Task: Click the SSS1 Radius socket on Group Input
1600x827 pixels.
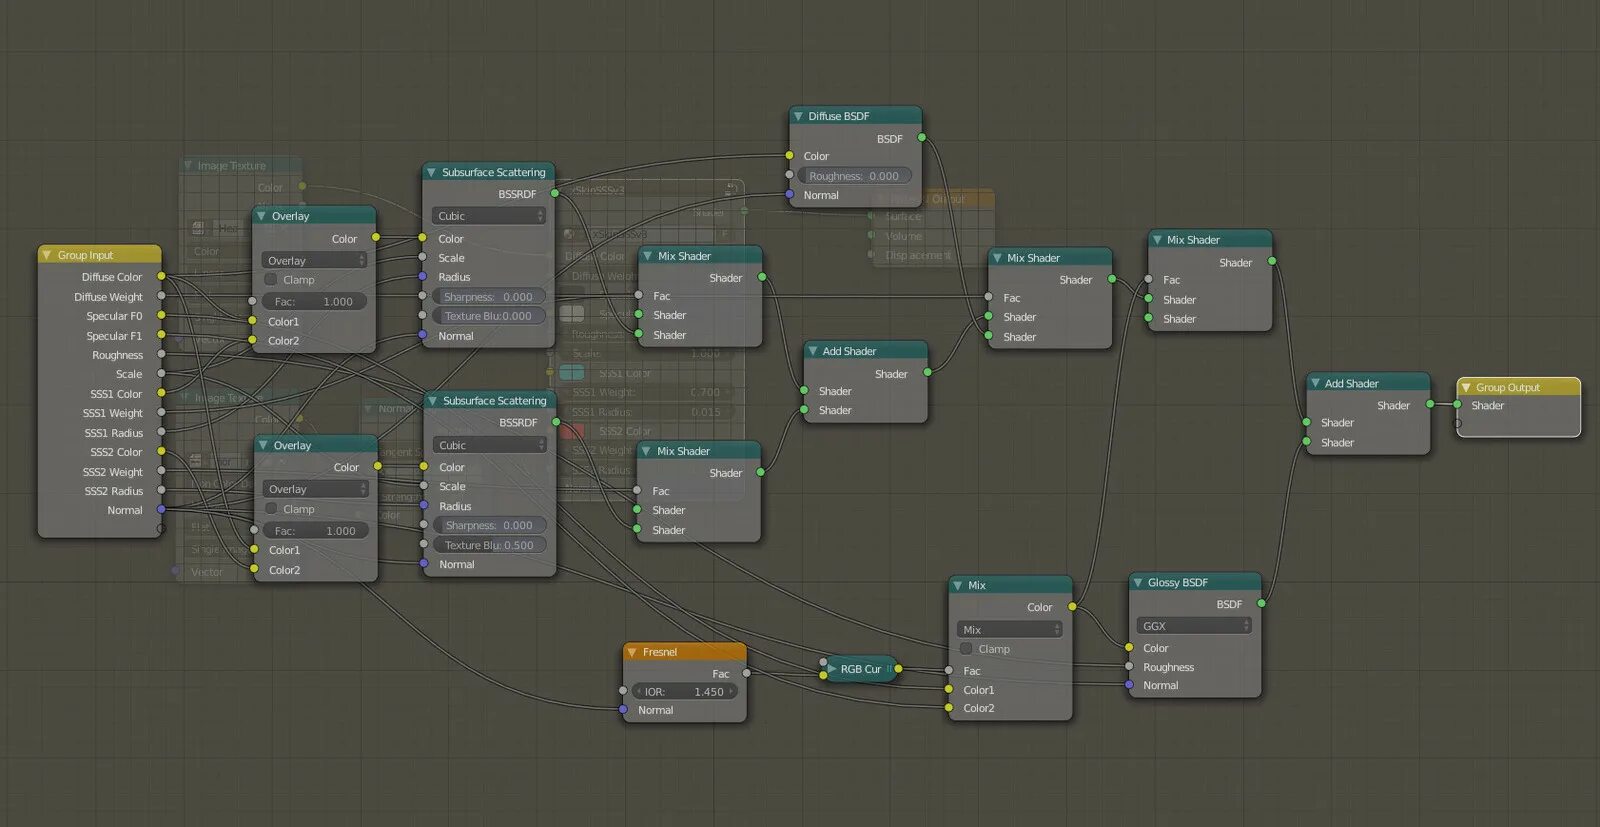Action: click(x=161, y=432)
